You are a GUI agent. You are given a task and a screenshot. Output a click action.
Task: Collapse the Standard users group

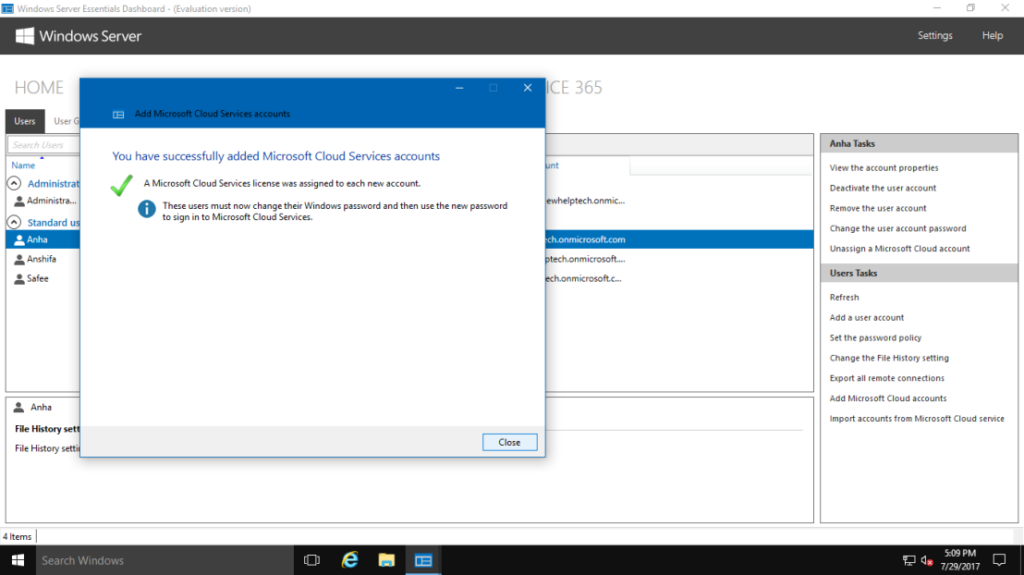tap(14, 222)
